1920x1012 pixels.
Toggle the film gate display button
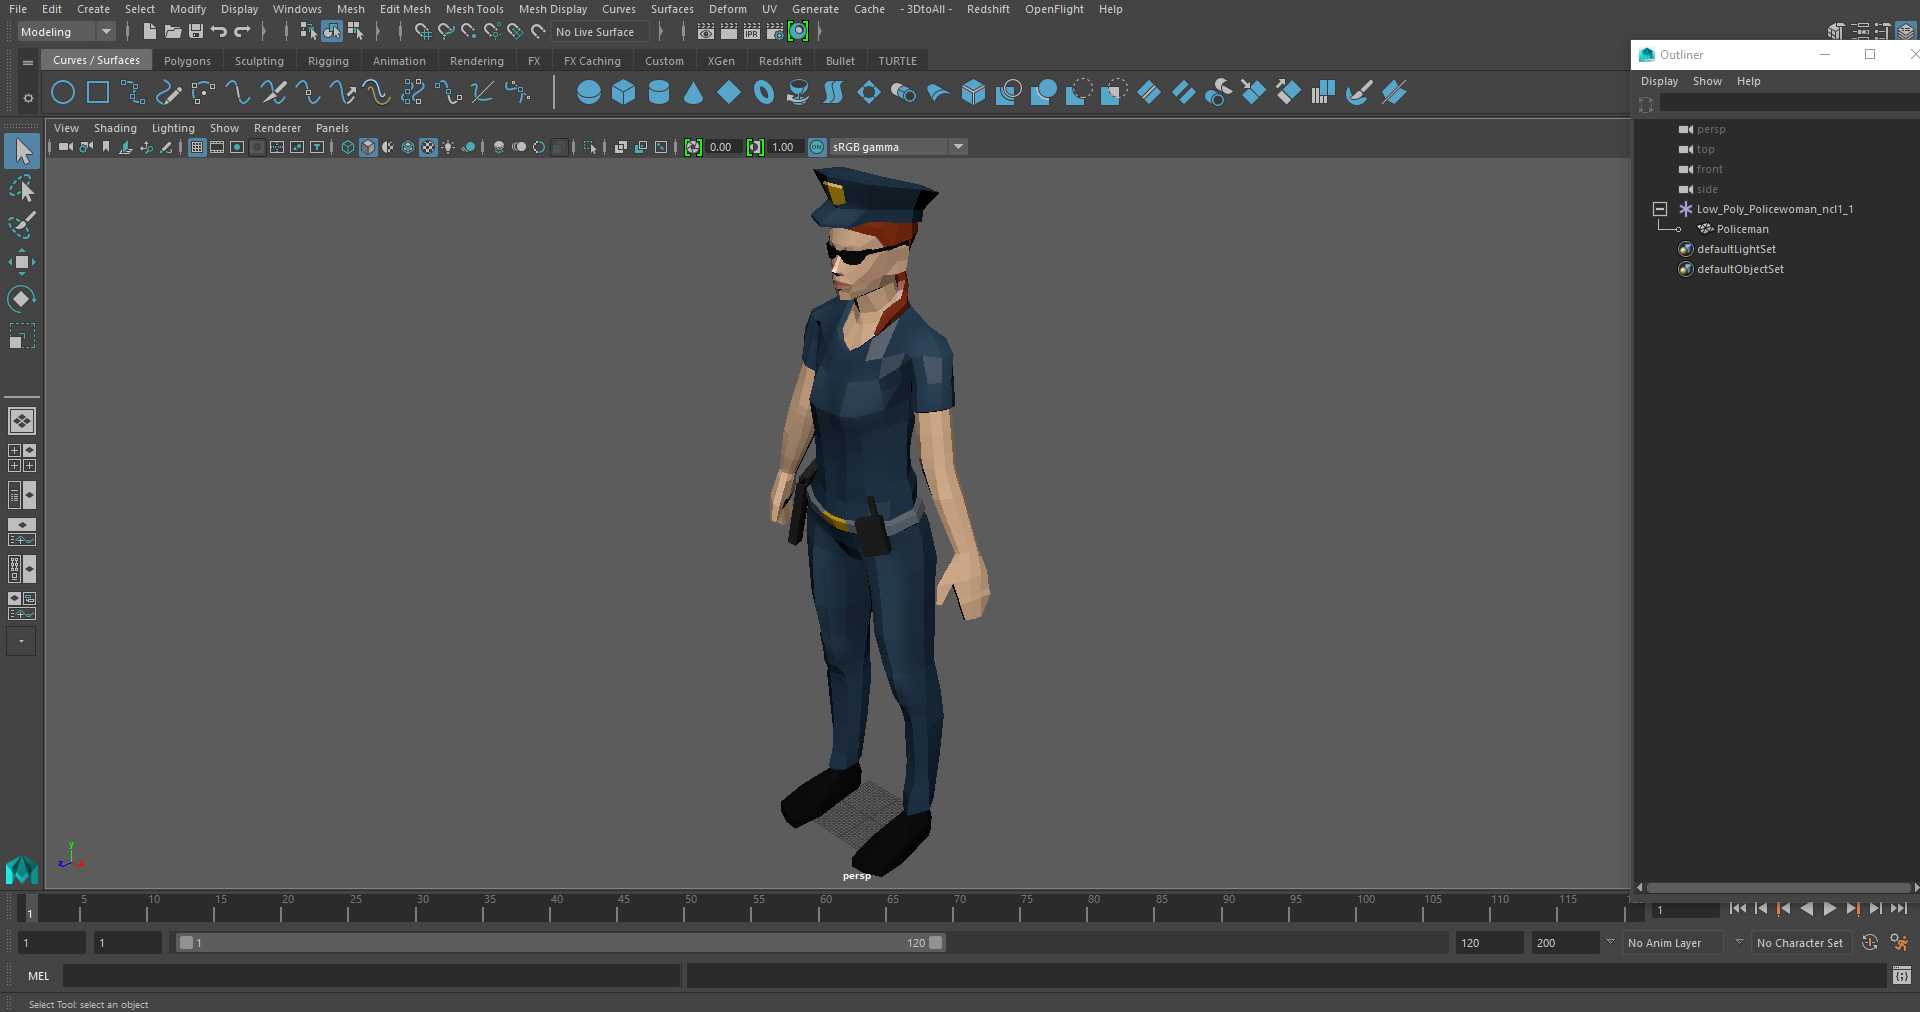point(217,147)
